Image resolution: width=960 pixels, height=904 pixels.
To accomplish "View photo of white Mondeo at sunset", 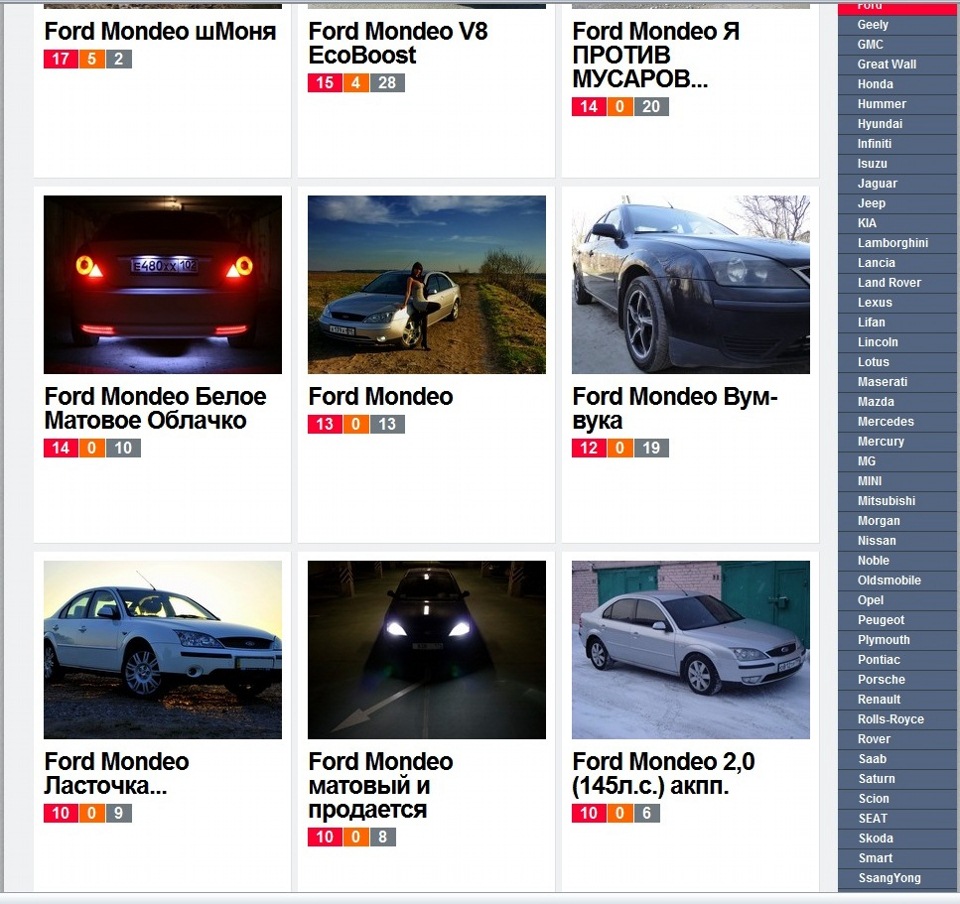I will pos(163,650).
